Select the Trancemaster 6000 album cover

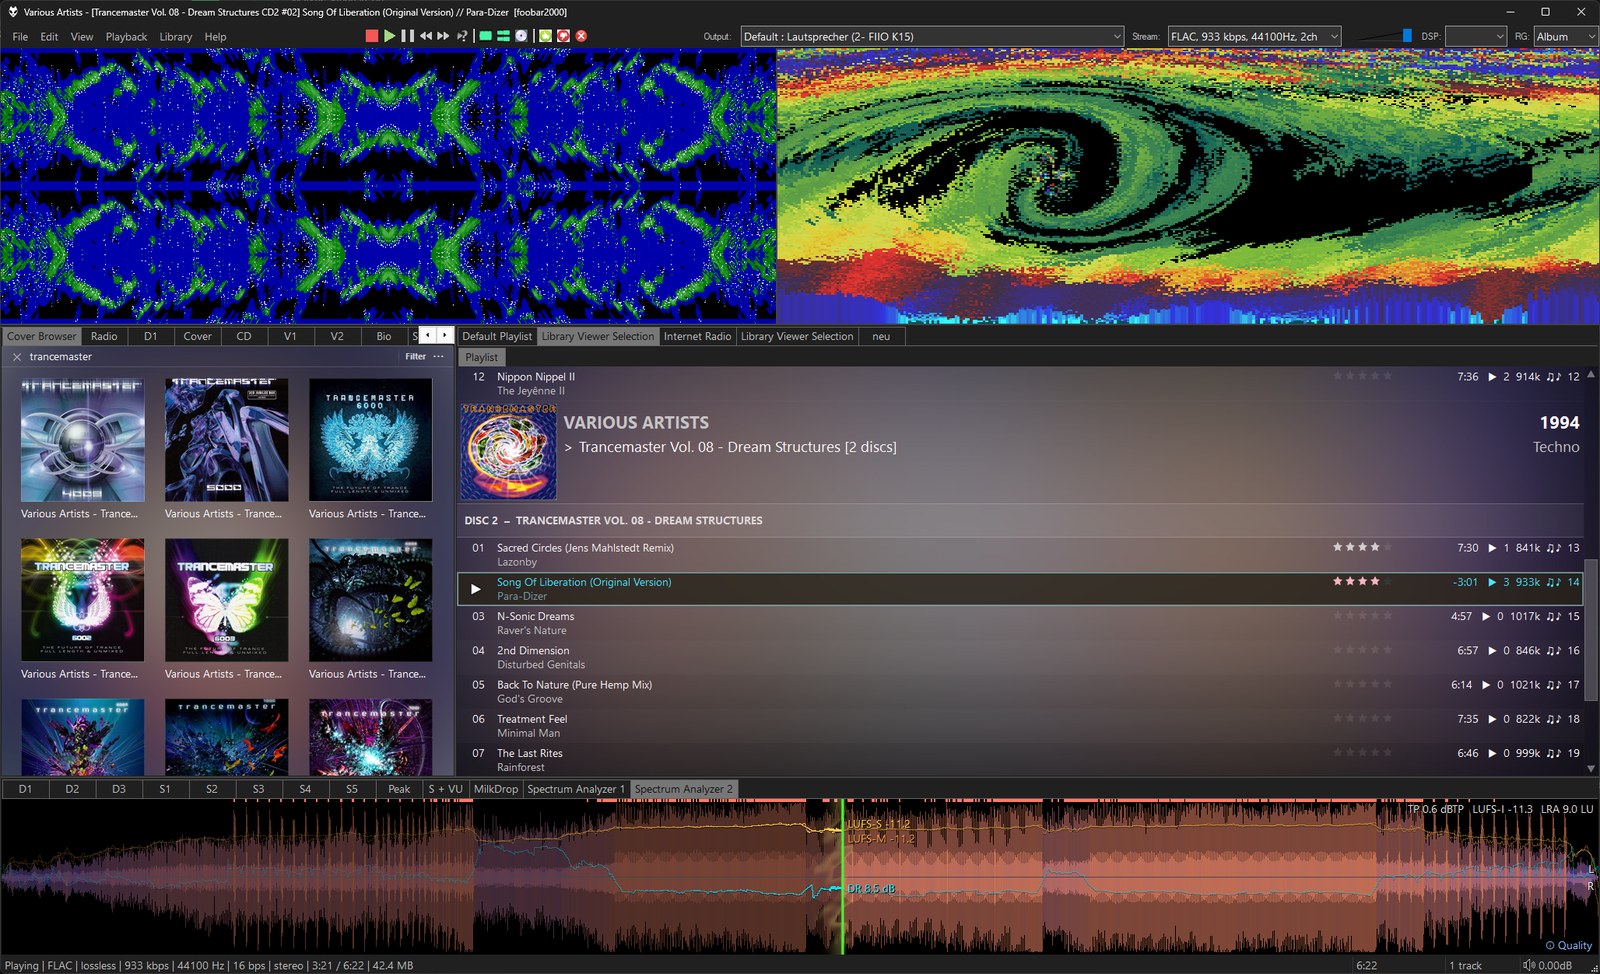coord(370,440)
